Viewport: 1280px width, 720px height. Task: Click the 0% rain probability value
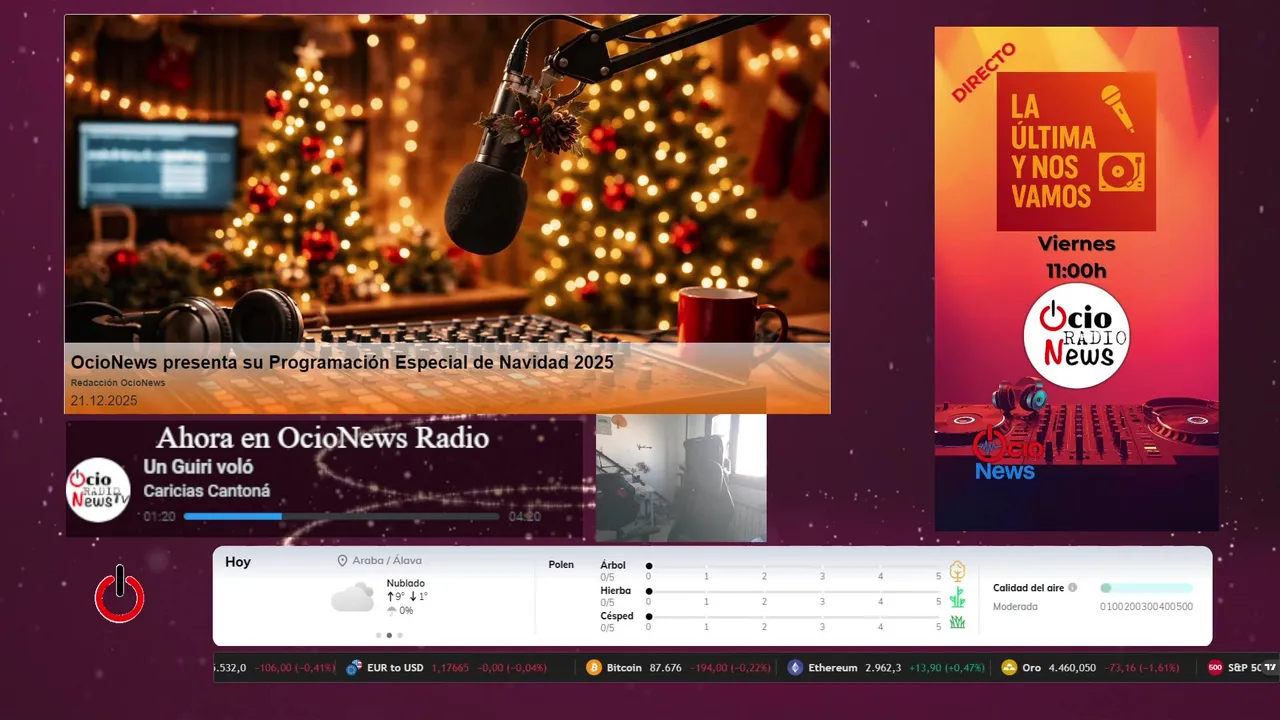[x=406, y=610]
